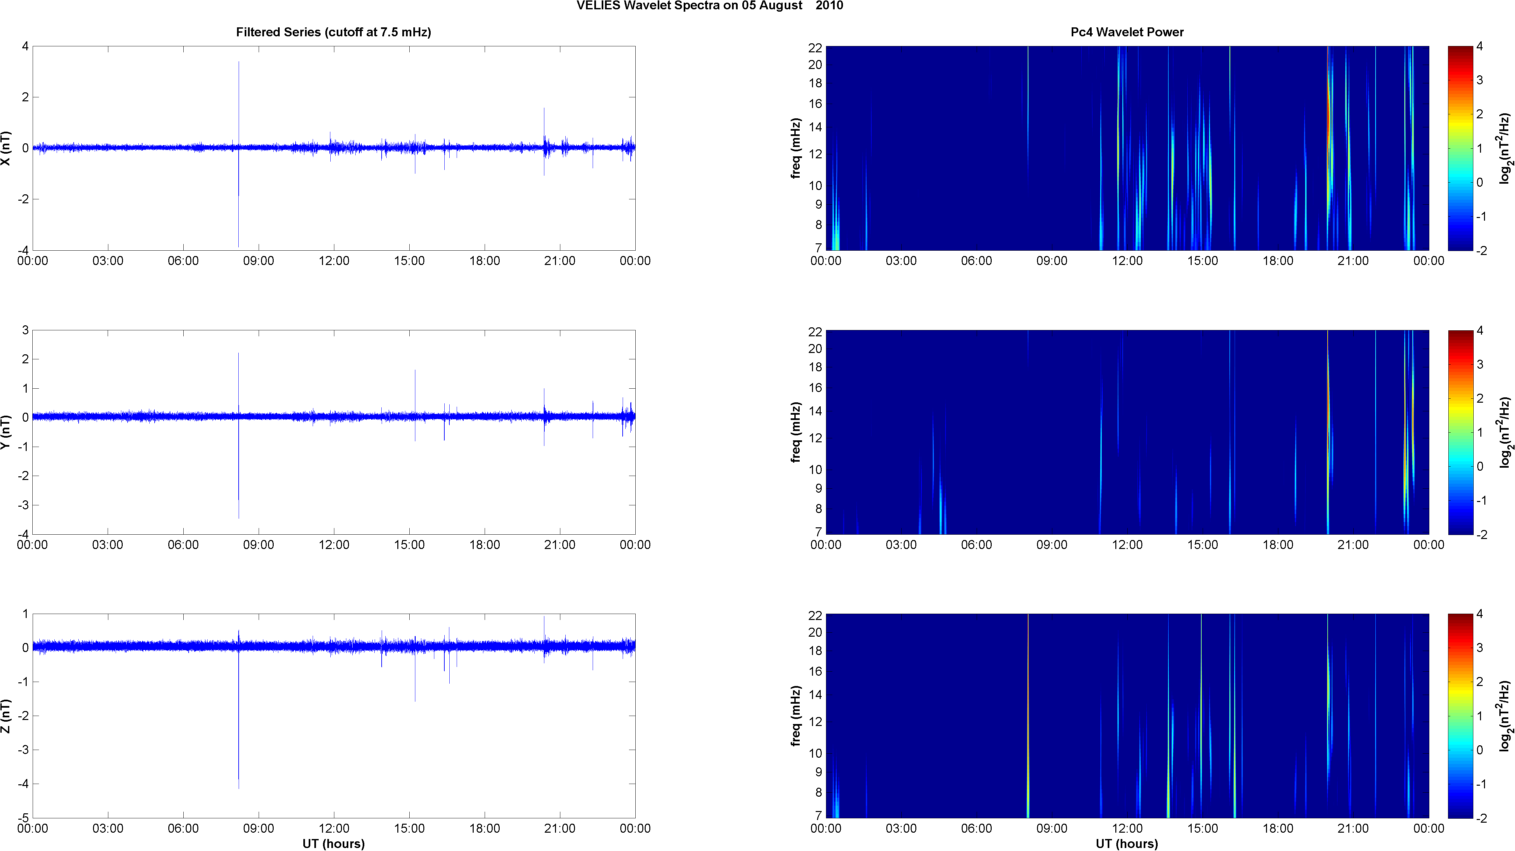Screen dimensions: 1515x851
Task: Click the log2(nT²/Hz) label beside the top colorbar
Action: tap(1506, 148)
